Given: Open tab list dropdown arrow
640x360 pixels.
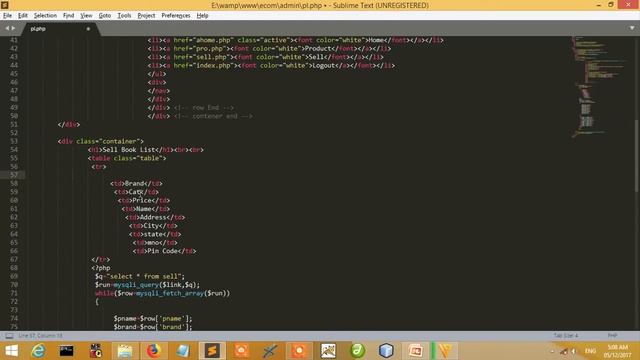Looking at the screenshot, I should coord(632,28).
